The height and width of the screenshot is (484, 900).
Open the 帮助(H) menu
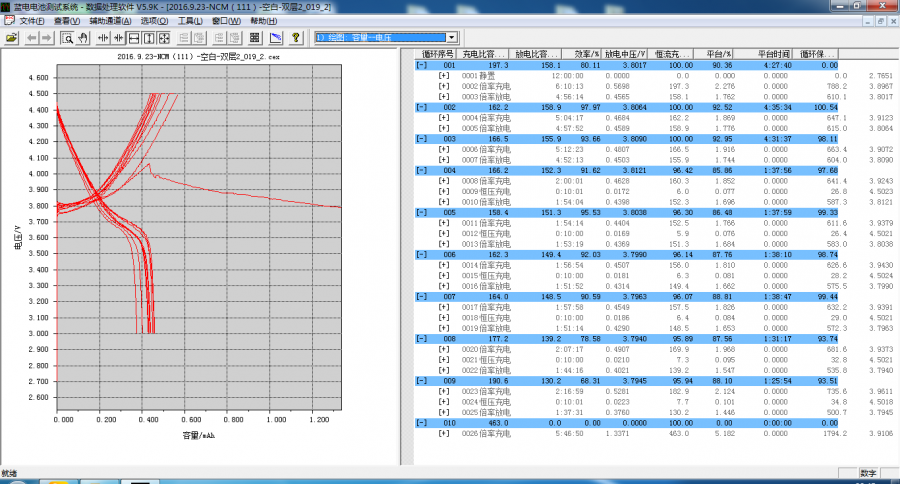click(263, 21)
